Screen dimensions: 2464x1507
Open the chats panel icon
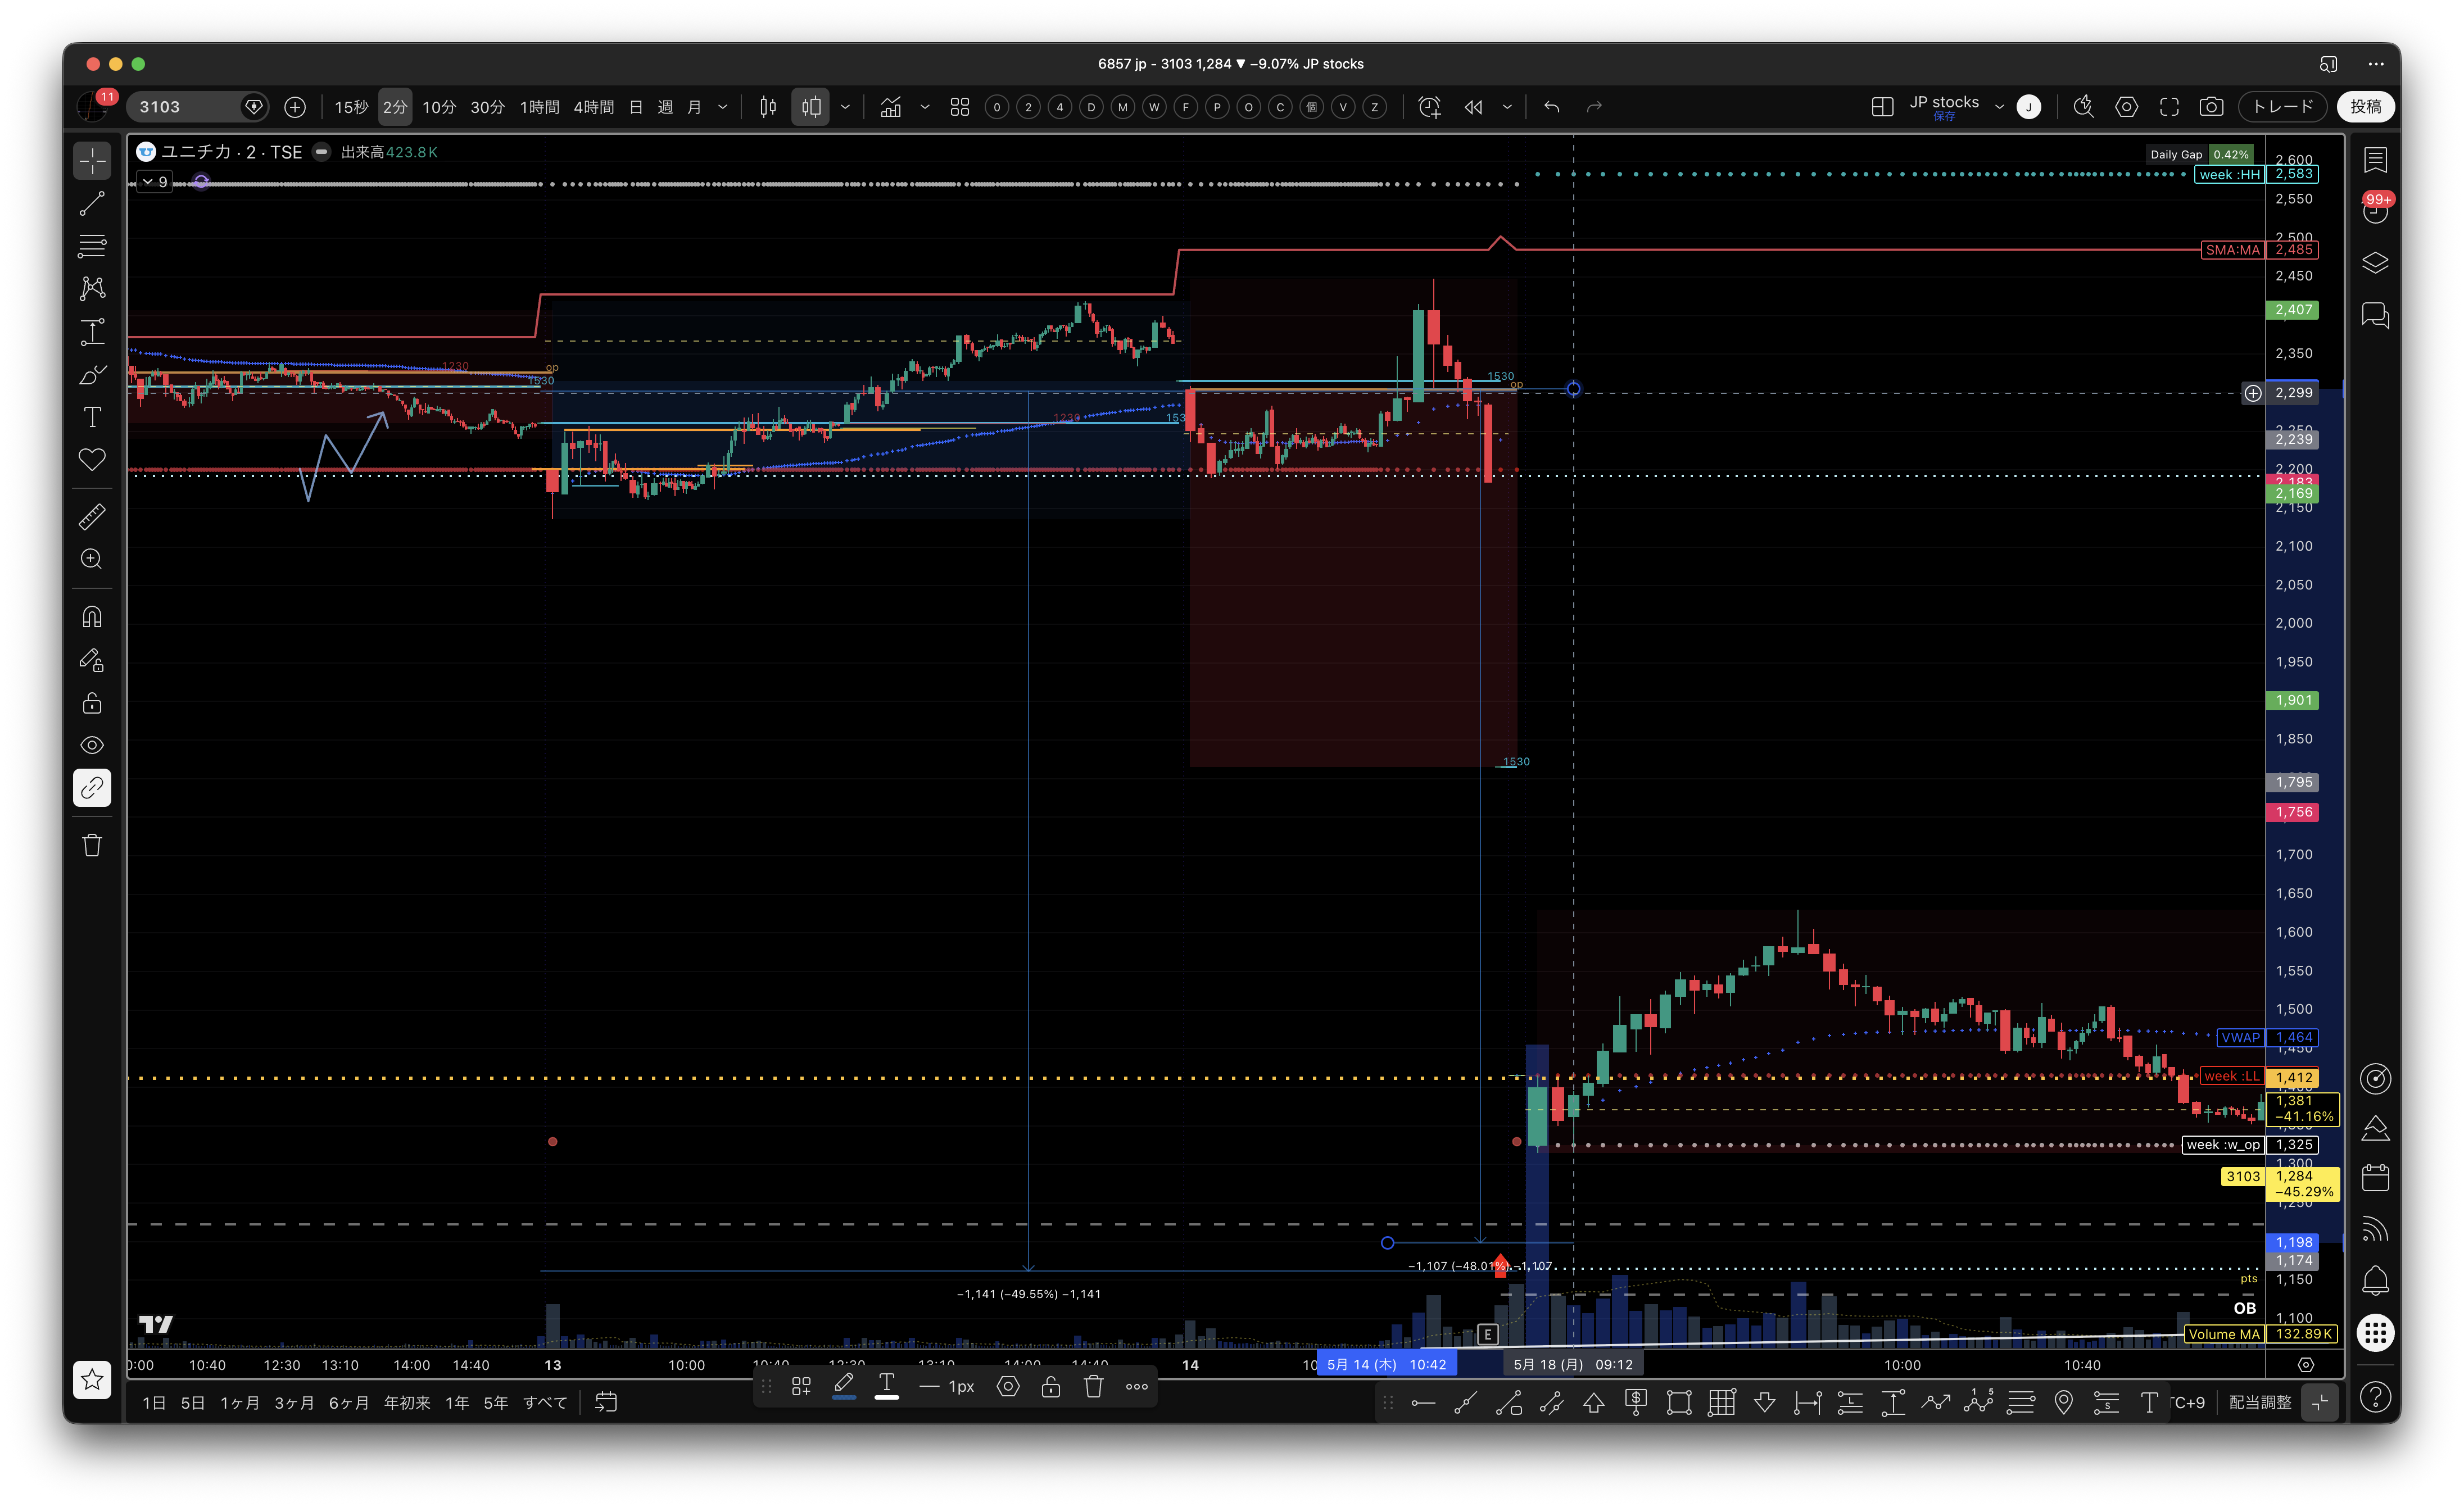2376,316
